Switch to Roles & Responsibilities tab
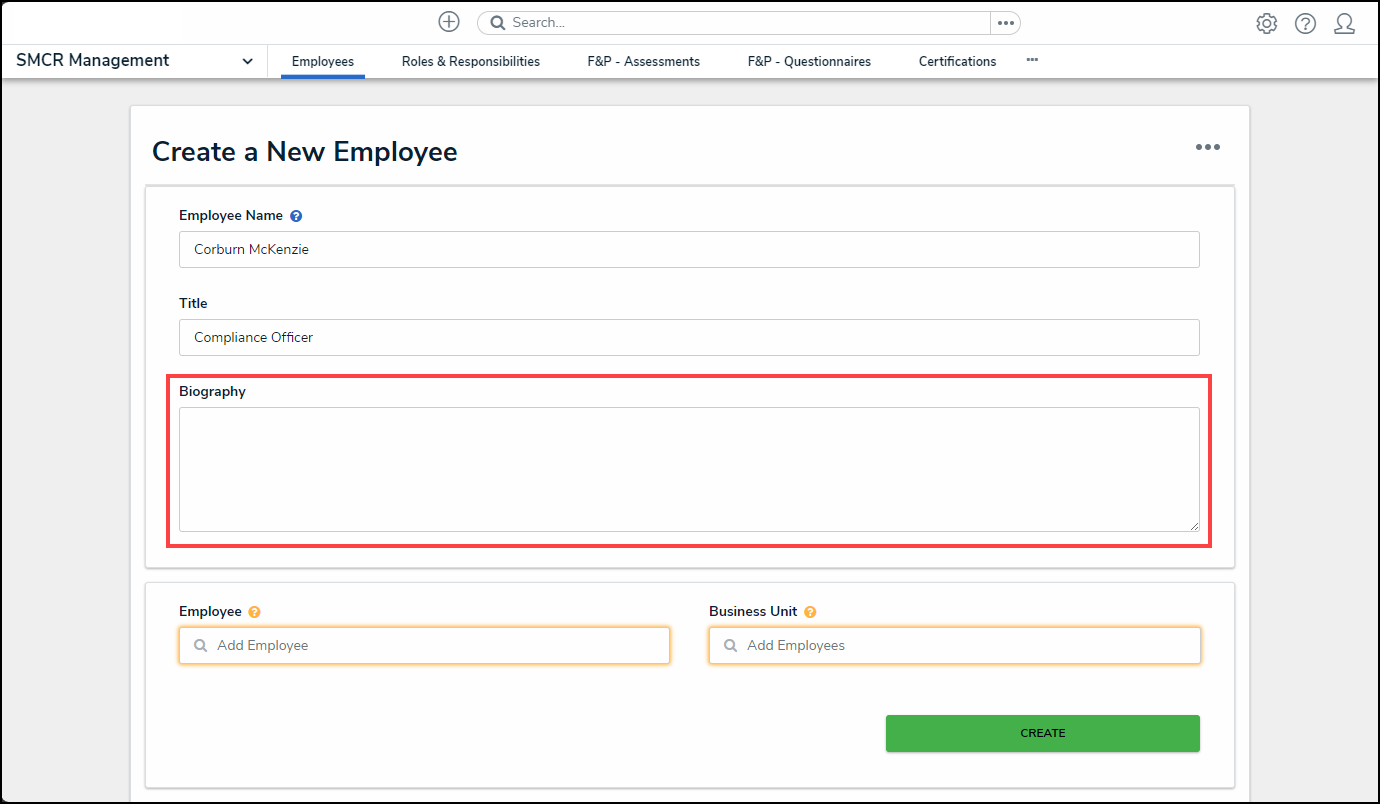Image resolution: width=1380 pixels, height=804 pixels. click(470, 61)
